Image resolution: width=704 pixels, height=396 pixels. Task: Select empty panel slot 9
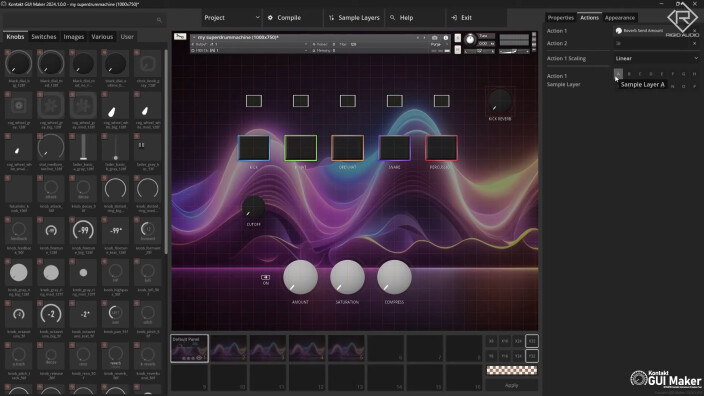(189, 378)
